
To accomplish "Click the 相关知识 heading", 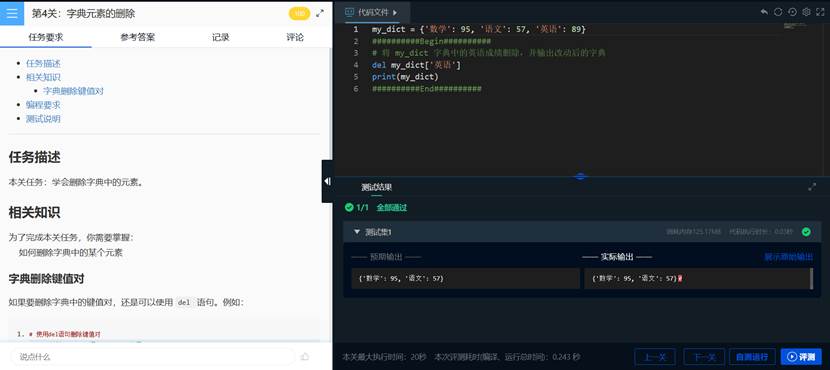I will [34, 213].
